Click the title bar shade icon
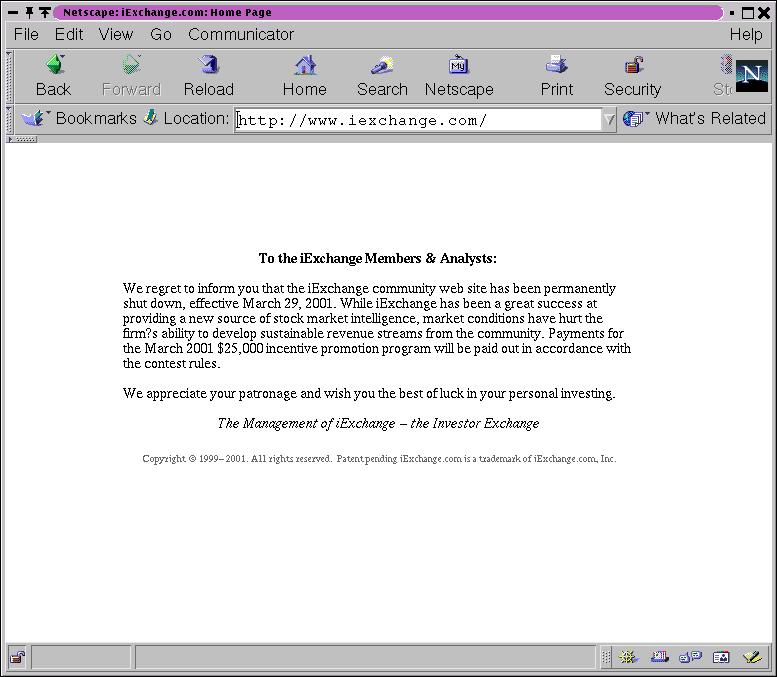The height and width of the screenshot is (677, 777). pyautogui.click(x=45, y=12)
